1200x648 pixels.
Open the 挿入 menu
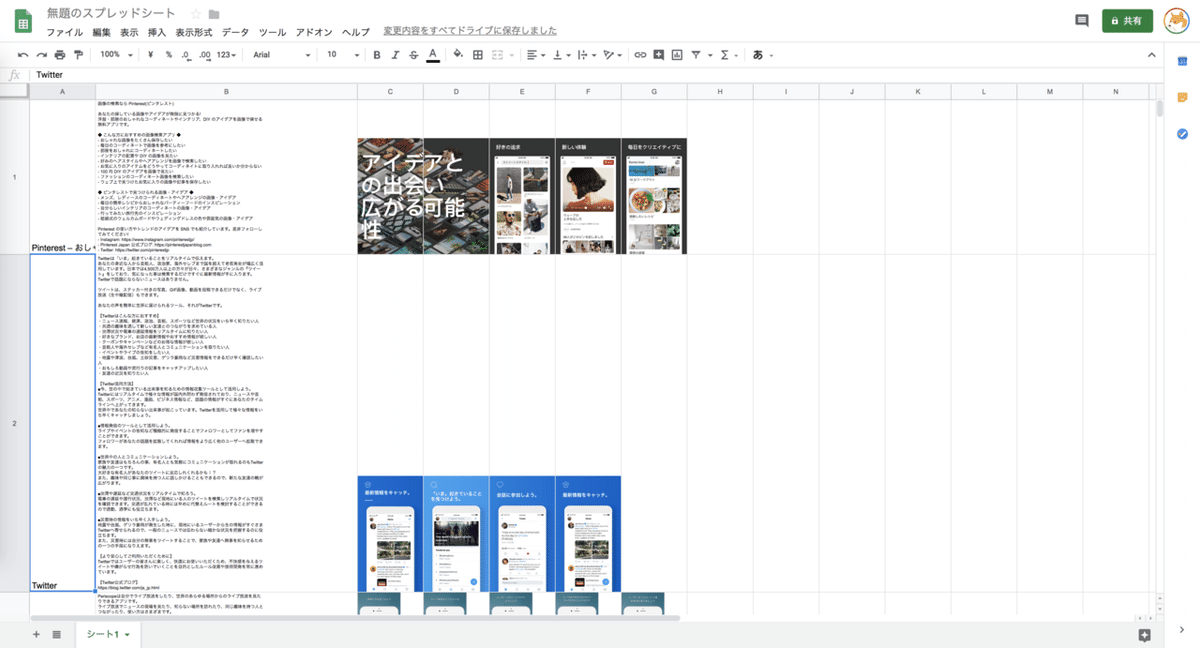[157, 32]
